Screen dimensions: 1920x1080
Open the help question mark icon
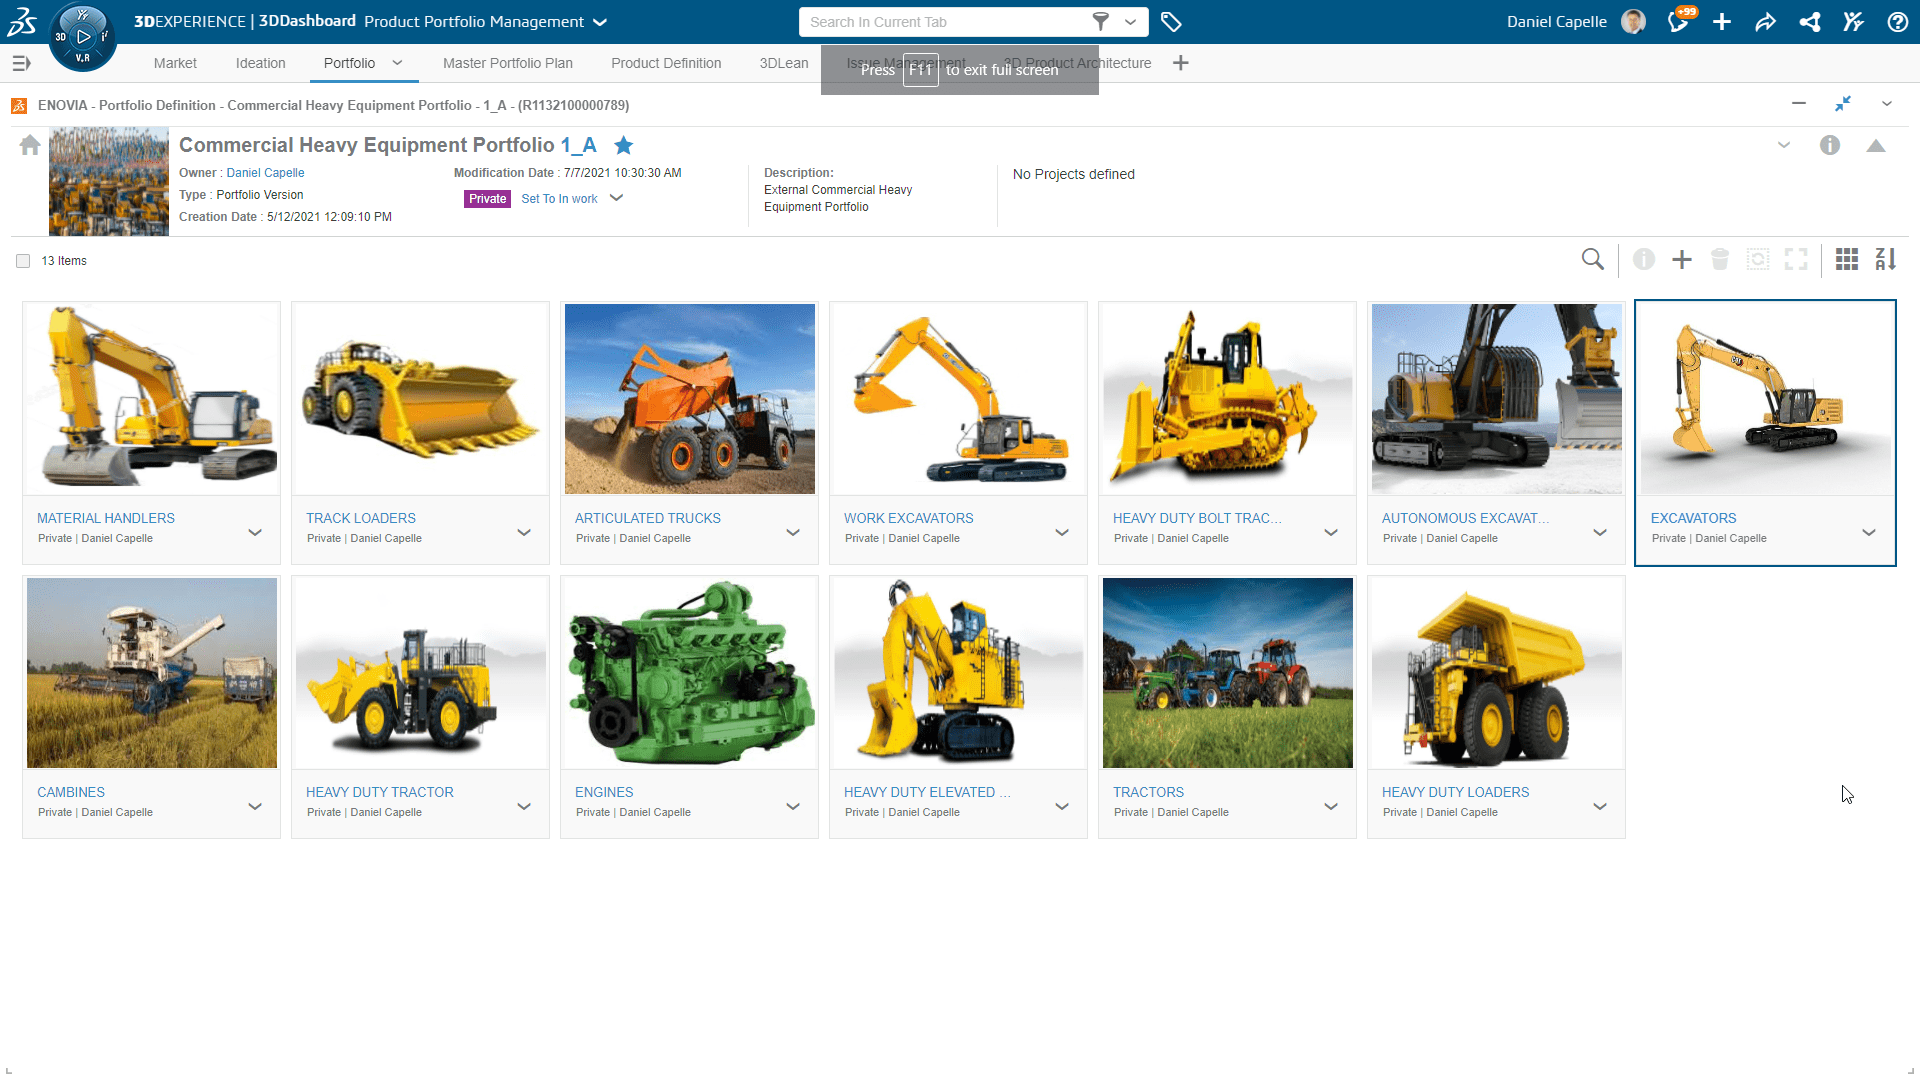pos(1897,22)
